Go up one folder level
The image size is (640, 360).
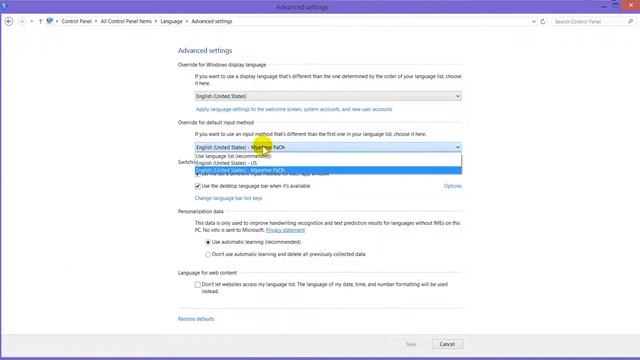tap(40, 21)
